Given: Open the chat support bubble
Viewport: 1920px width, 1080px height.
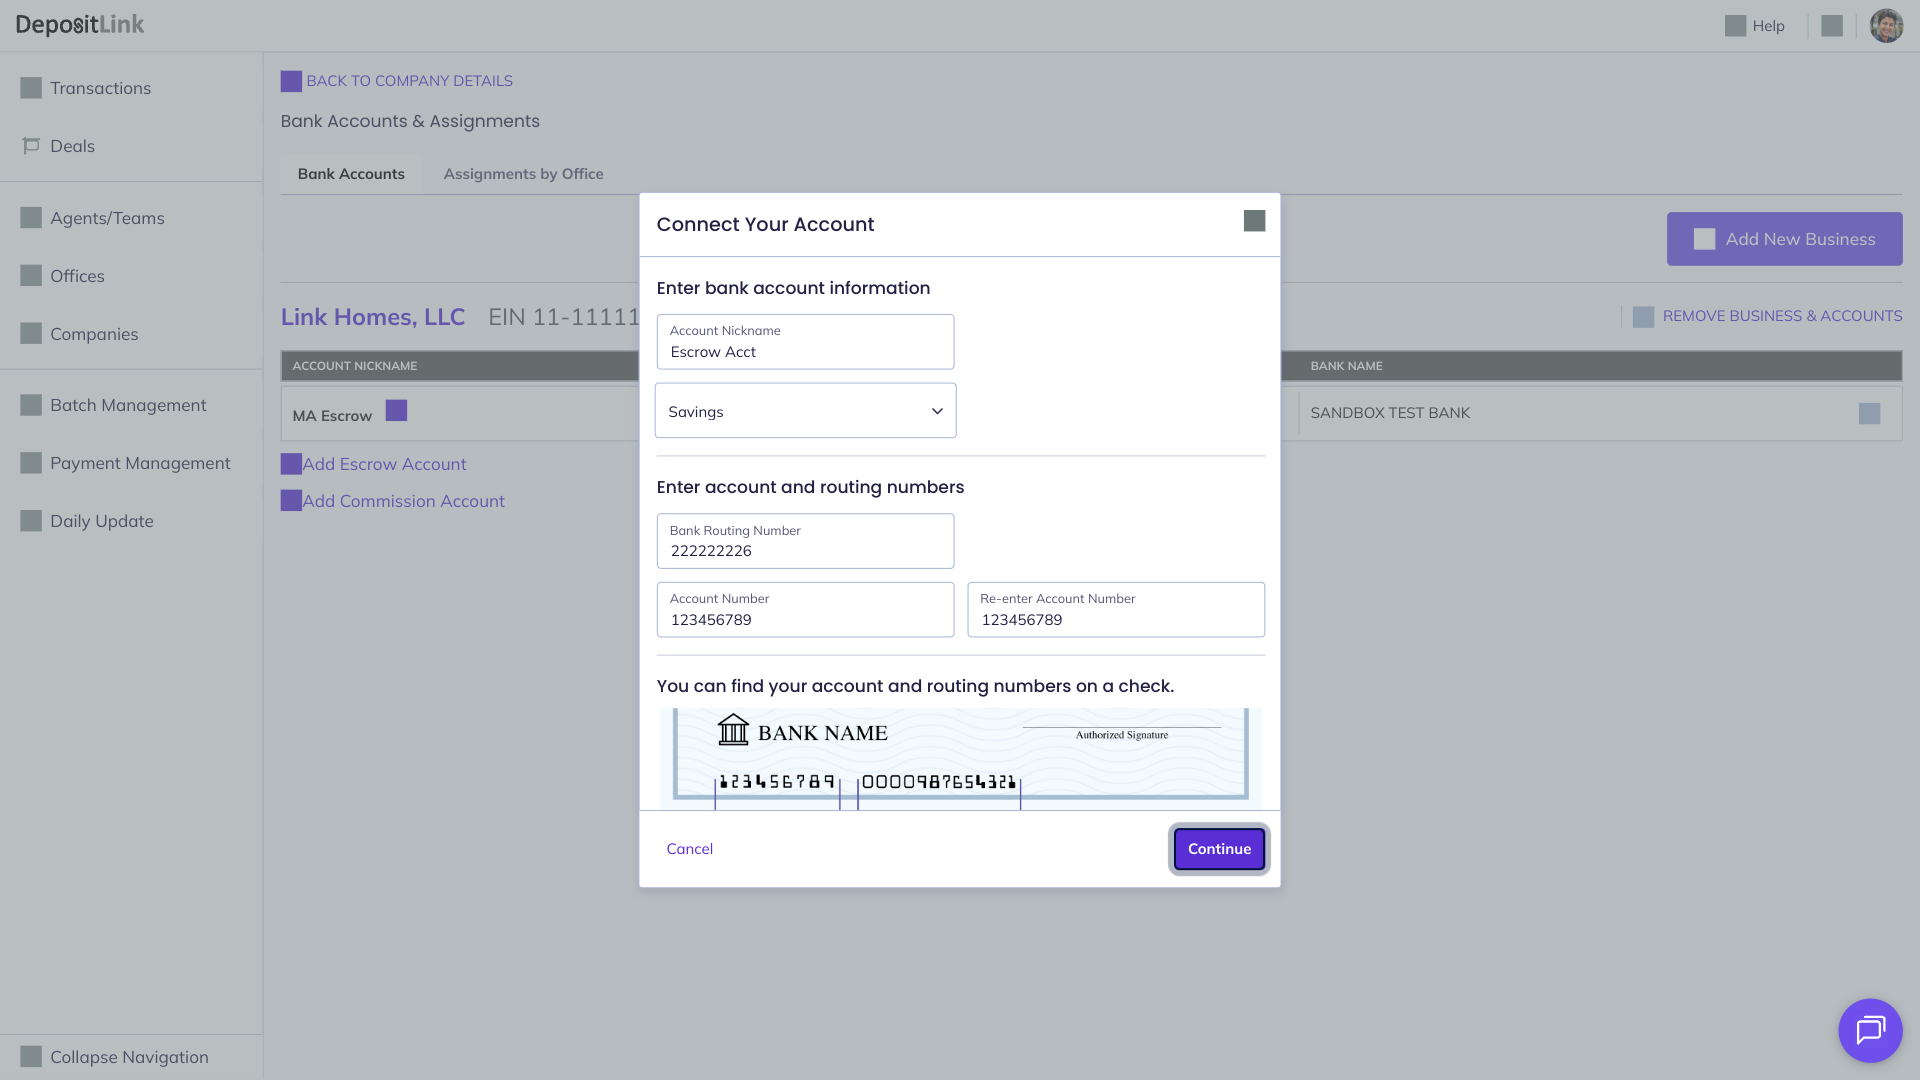Looking at the screenshot, I should [x=1869, y=1030].
